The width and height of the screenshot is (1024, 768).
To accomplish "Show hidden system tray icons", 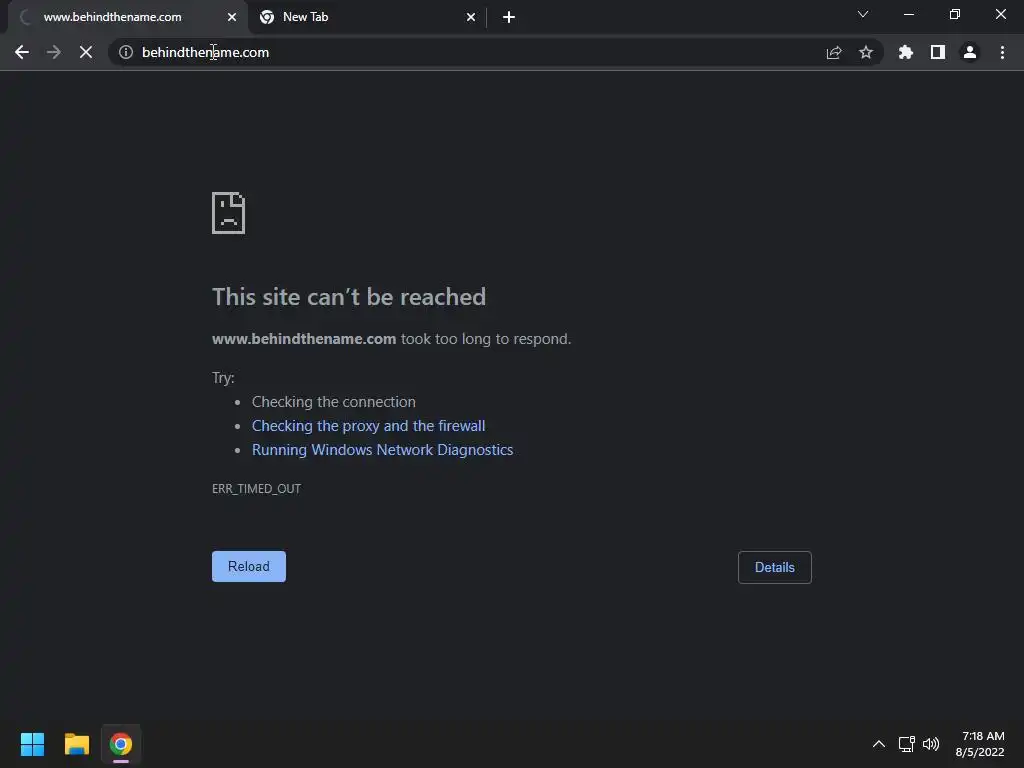I will 879,744.
